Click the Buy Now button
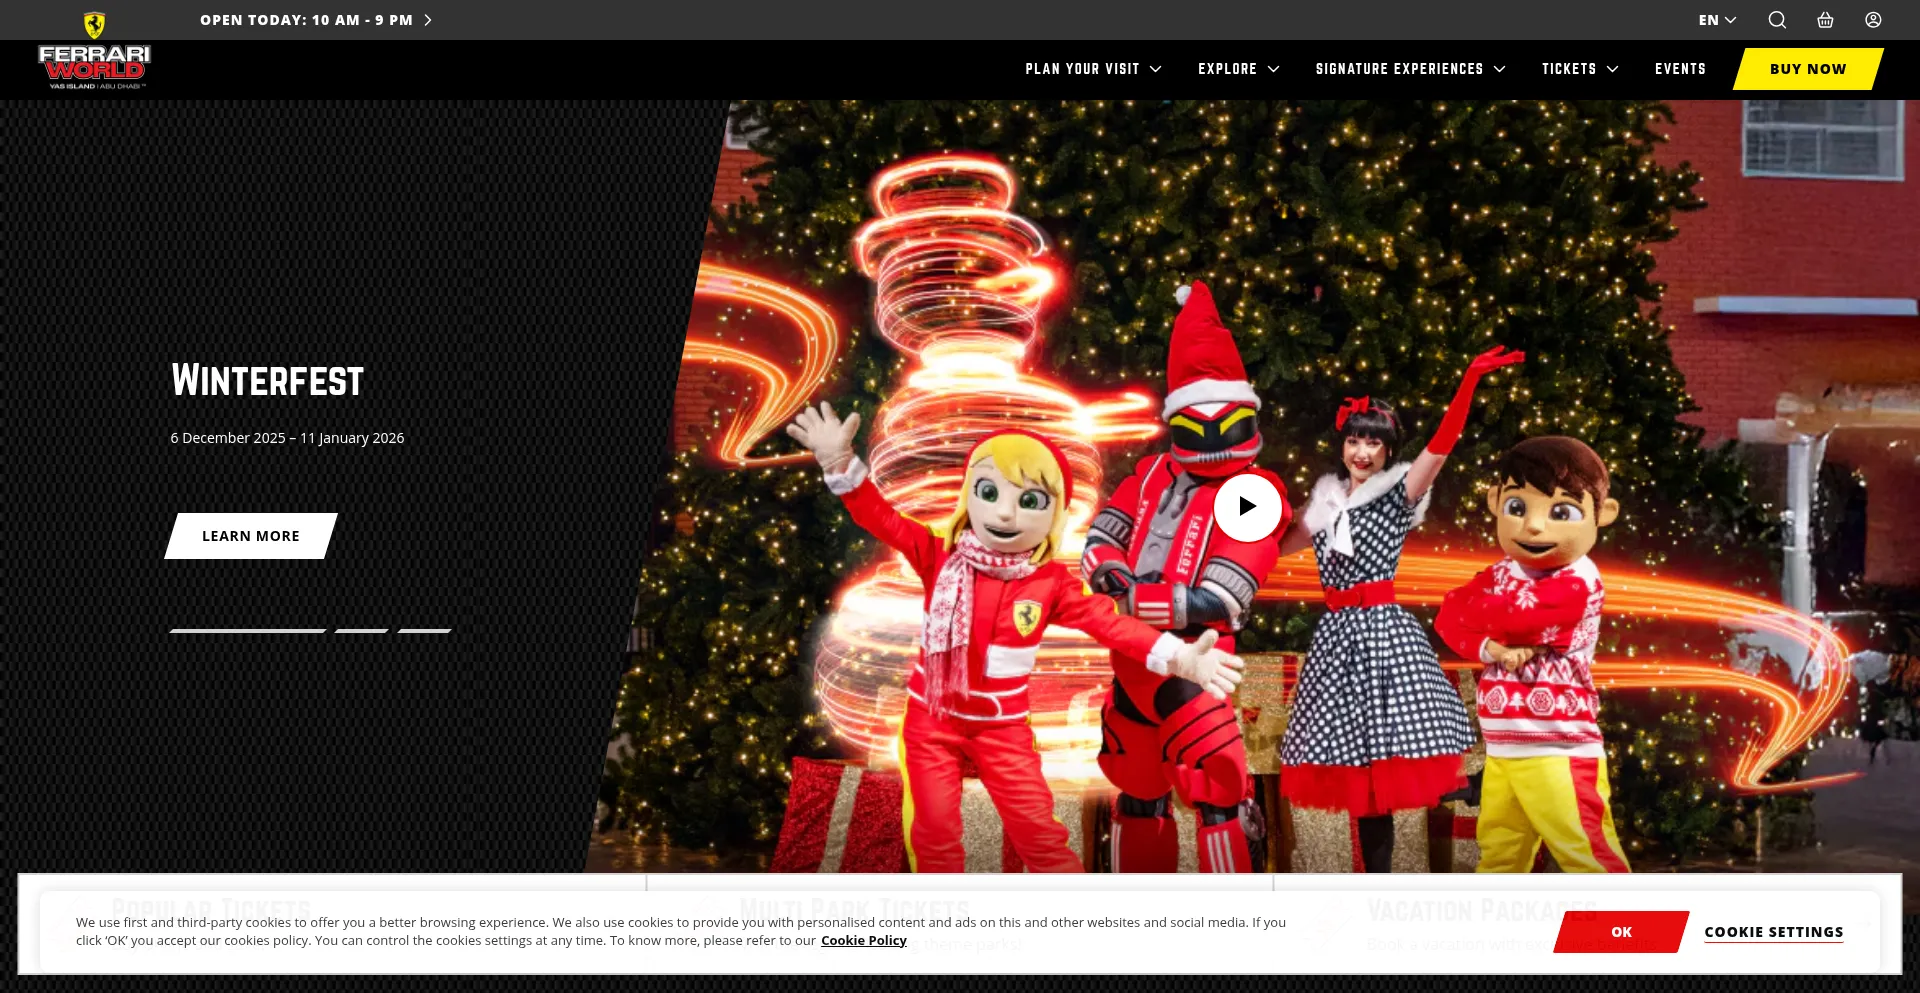The height and width of the screenshot is (993, 1920). pos(1807,69)
